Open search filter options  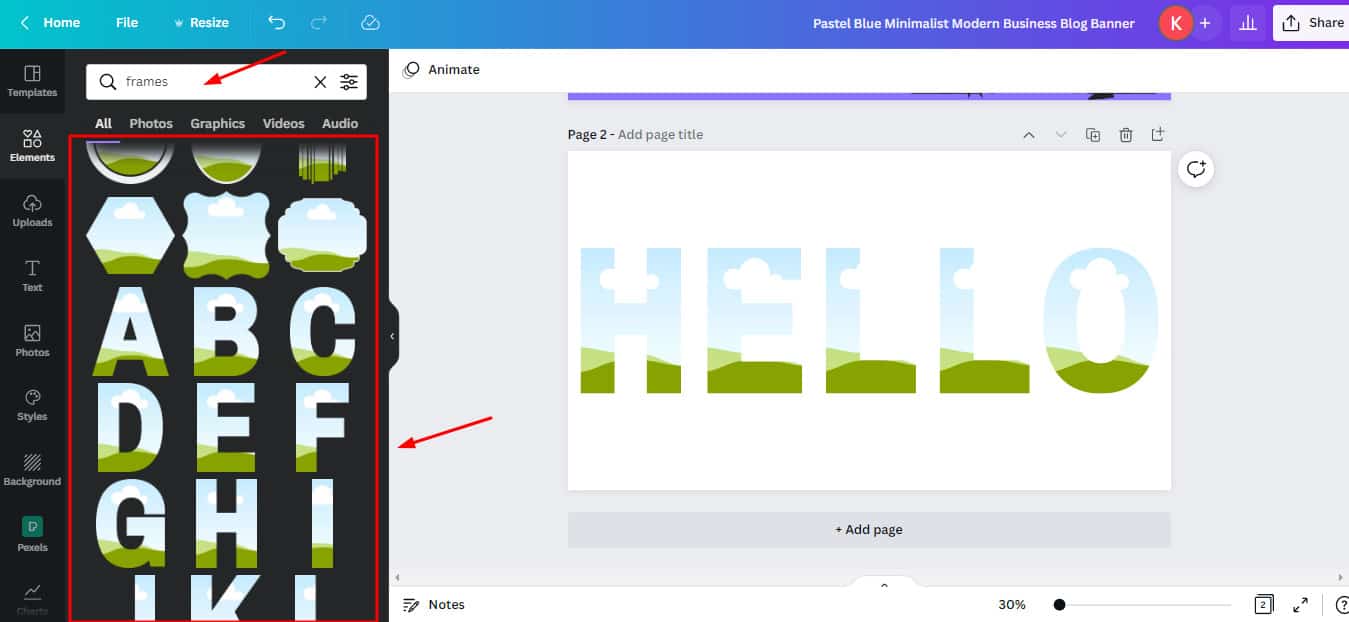[348, 82]
